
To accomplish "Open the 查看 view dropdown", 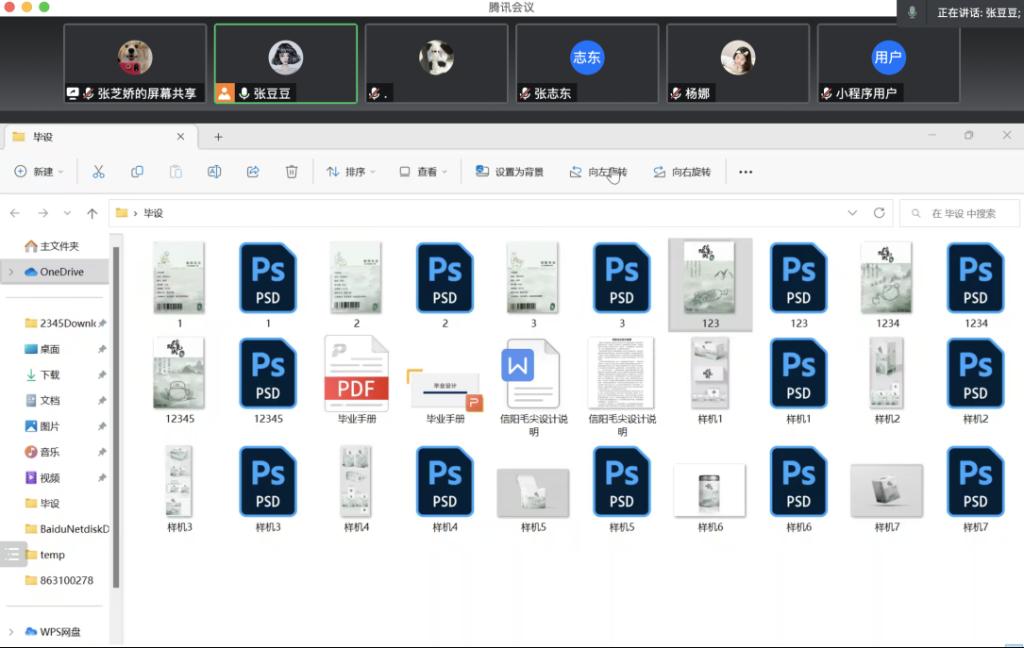I will click(423, 172).
